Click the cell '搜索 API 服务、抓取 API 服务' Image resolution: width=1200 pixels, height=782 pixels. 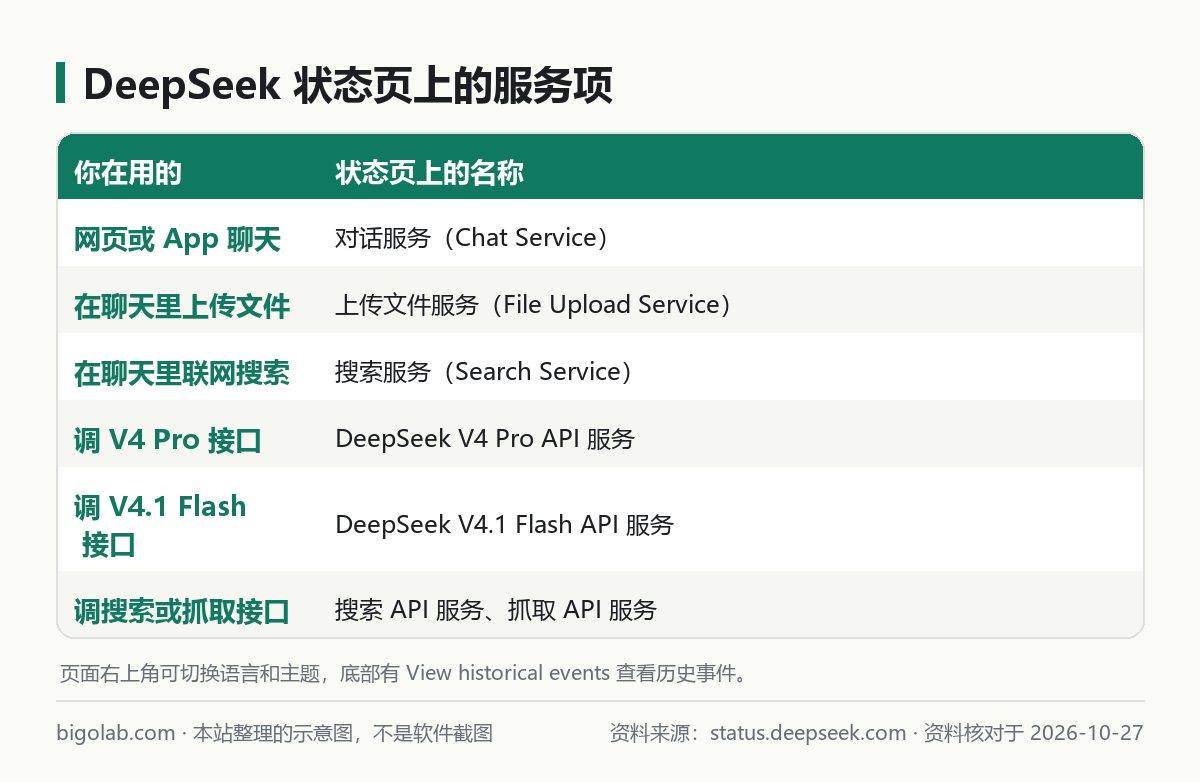click(x=496, y=610)
